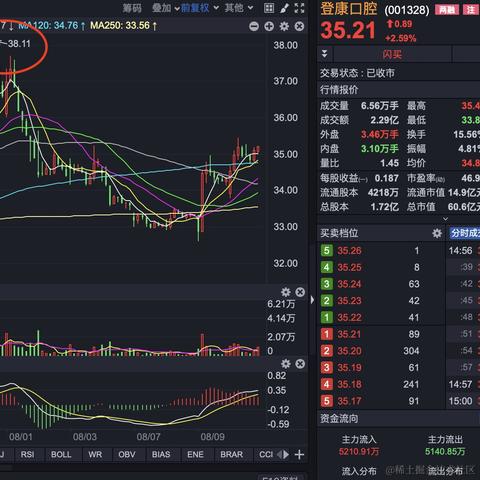Click the 交易状态：已收市 status line
This screenshot has height=480, width=480.
[357, 73]
